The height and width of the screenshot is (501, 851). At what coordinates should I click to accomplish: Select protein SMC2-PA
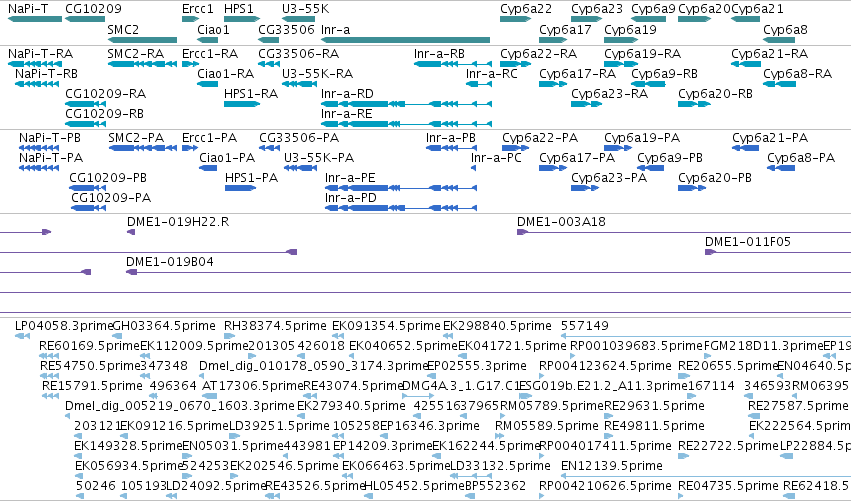coord(143,148)
